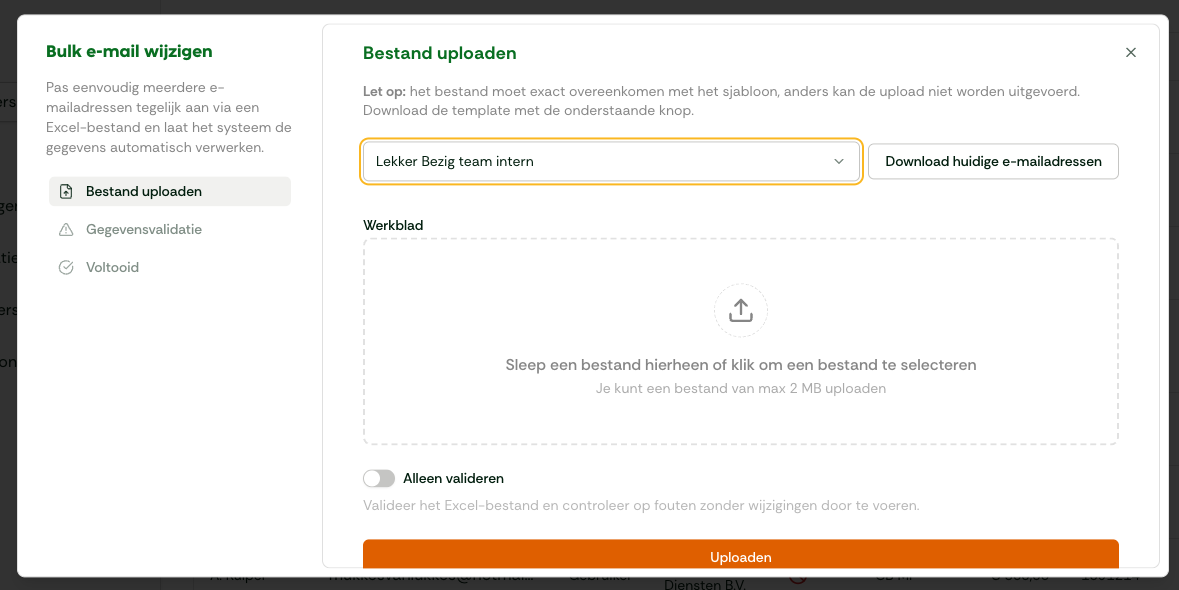Open the Lekker Bezig team intern combobox

(x=611, y=162)
